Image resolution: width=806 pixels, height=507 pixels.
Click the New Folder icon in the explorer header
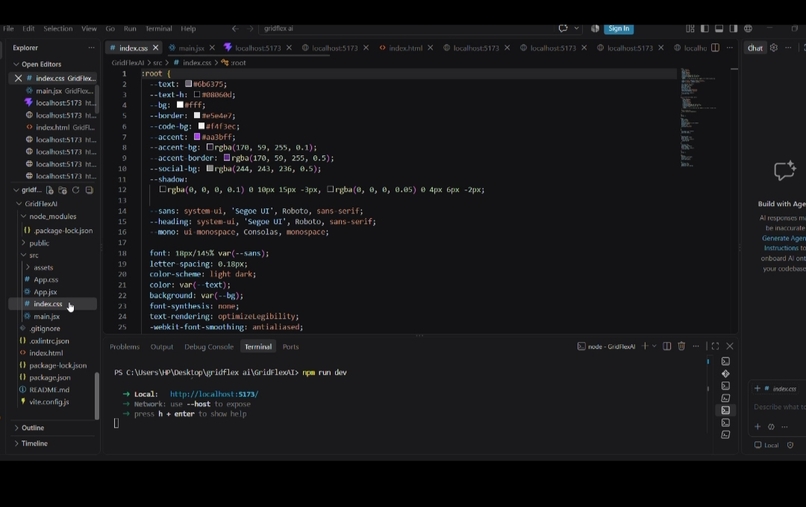pos(63,190)
